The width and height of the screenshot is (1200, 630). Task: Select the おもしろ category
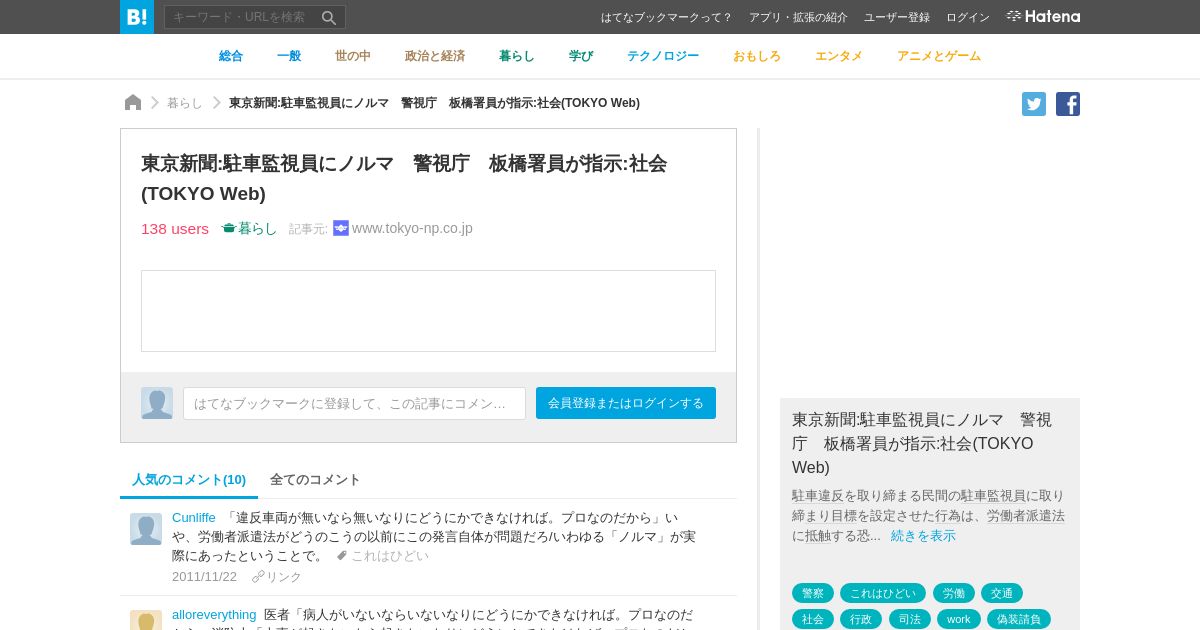click(x=757, y=56)
